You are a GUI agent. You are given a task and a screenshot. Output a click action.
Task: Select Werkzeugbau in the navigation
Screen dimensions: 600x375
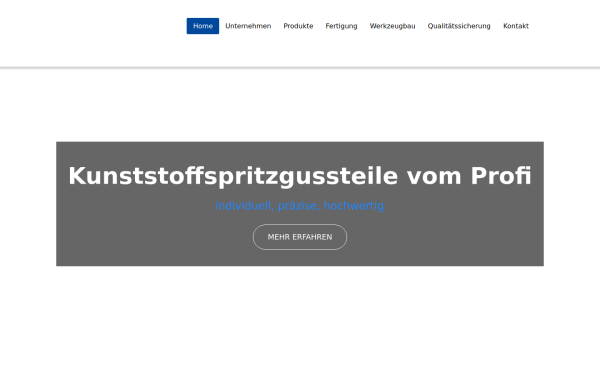(392, 26)
